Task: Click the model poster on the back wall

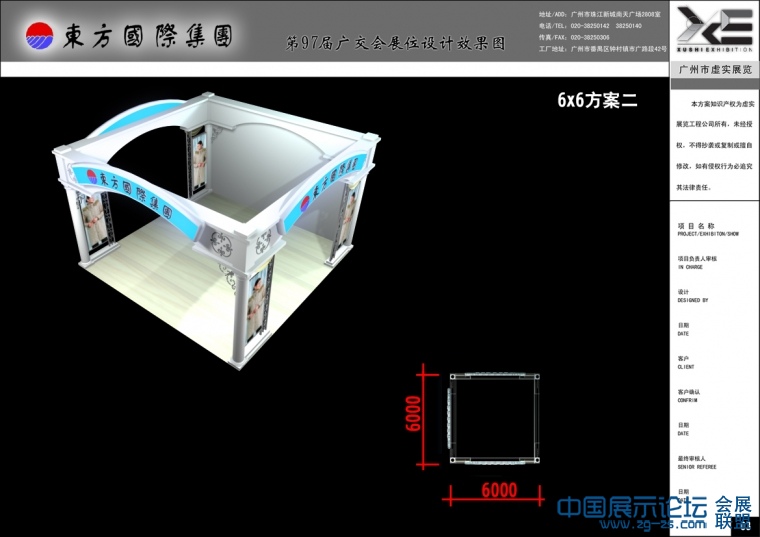Action: pos(199,161)
